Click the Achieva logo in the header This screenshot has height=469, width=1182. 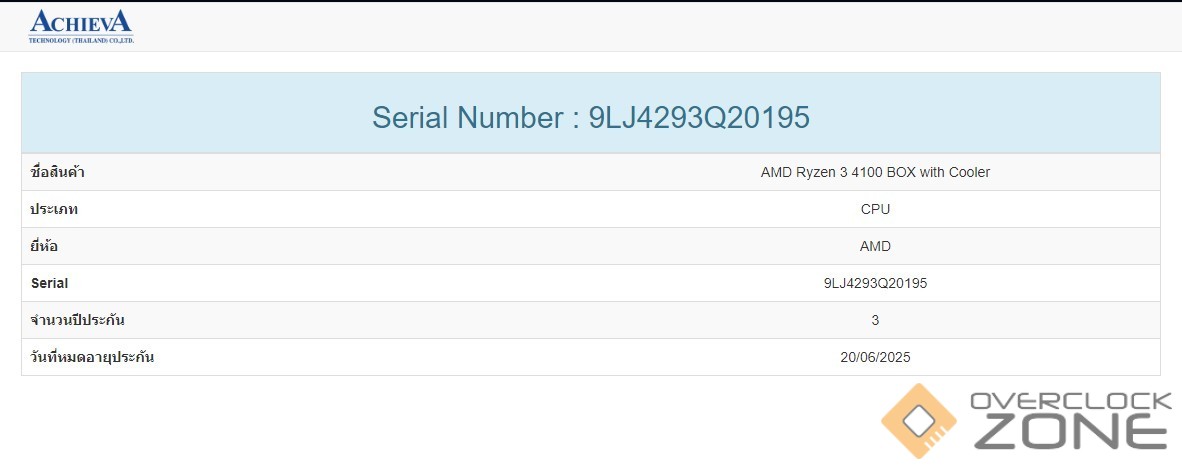80,22
